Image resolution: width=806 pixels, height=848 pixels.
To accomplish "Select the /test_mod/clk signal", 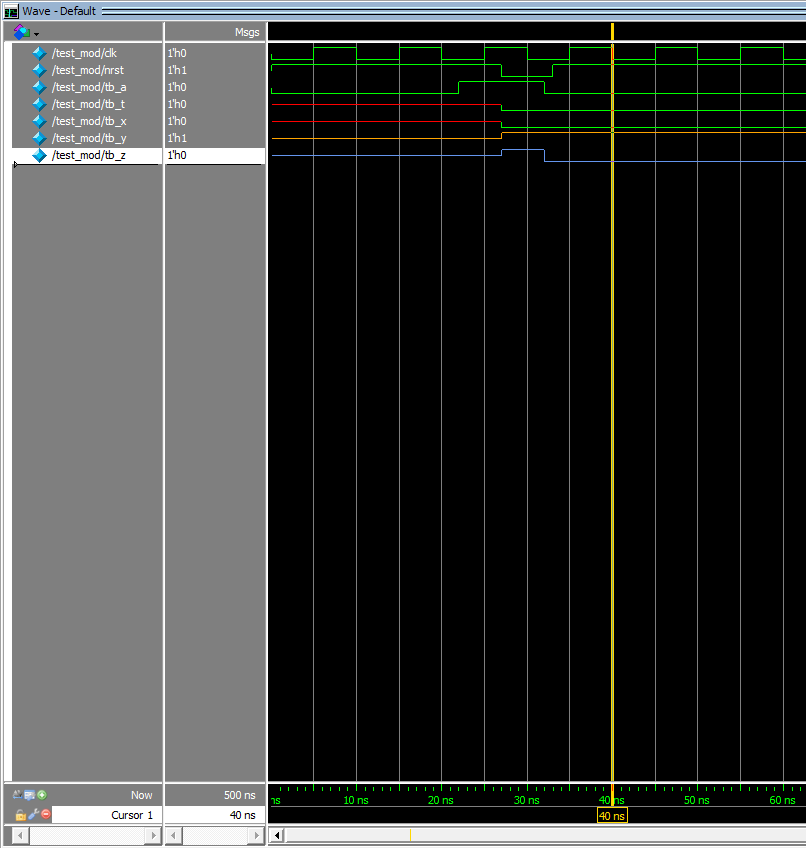I will coord(84,53).
